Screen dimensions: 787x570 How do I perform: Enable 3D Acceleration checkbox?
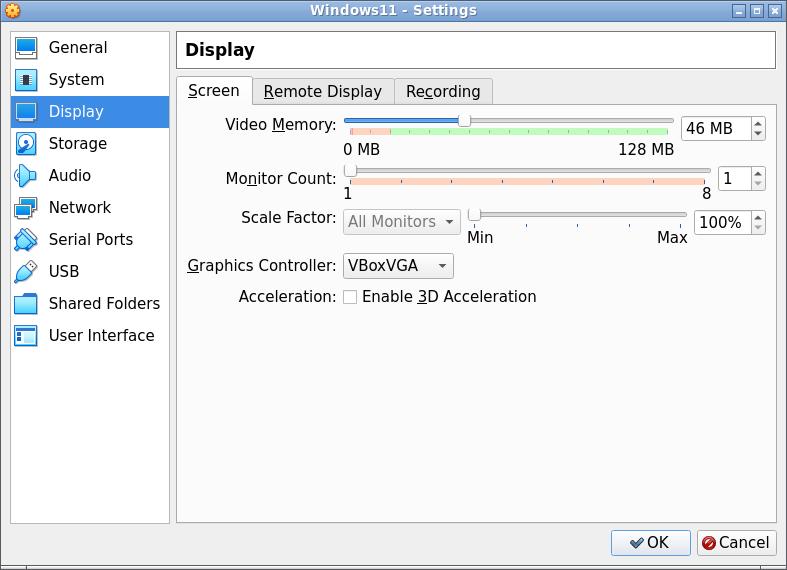coord(350,297)
